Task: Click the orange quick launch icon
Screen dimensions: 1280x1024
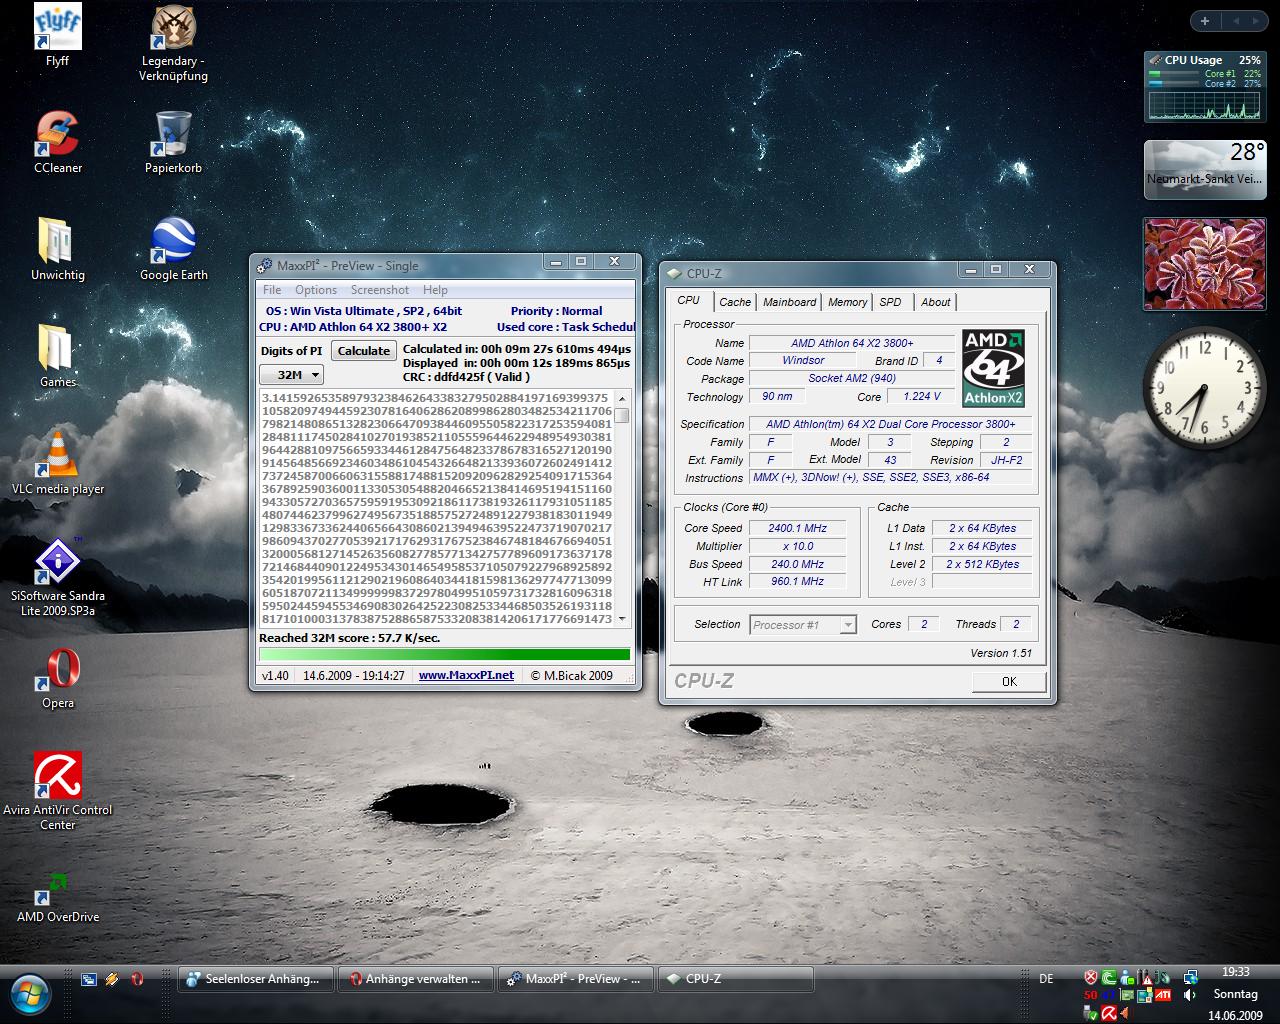Action: point(113,980)
